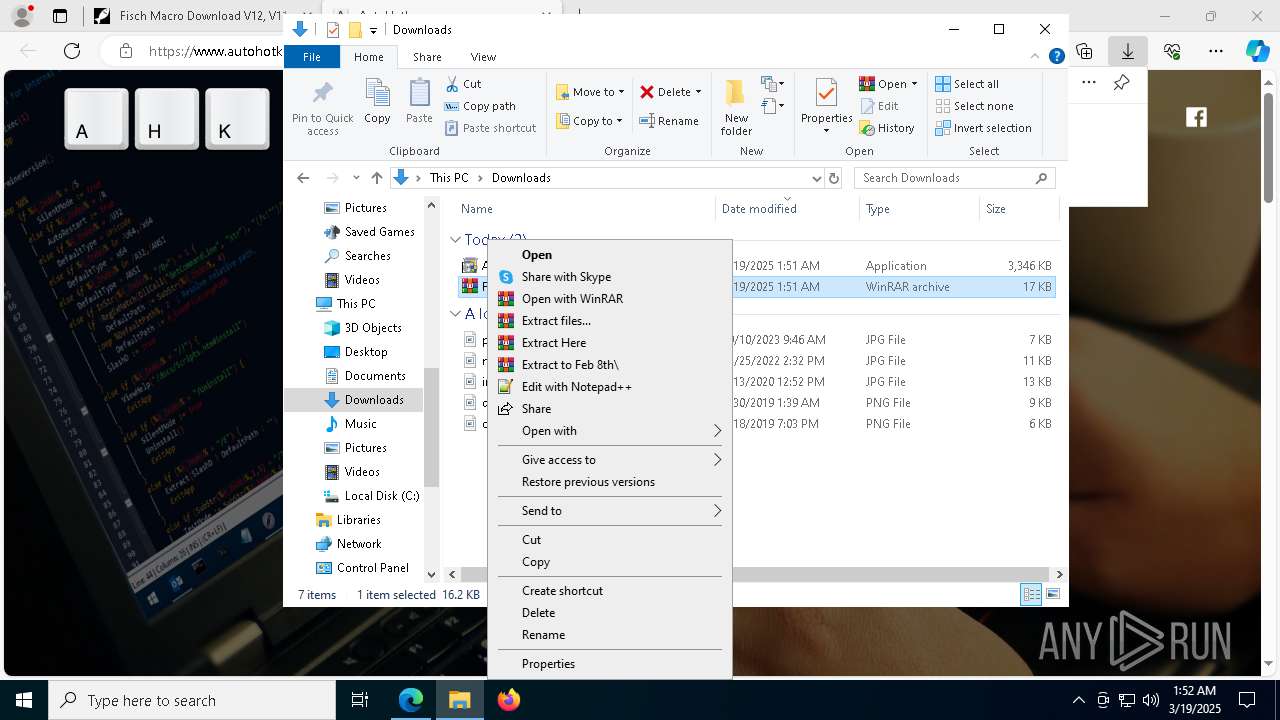Open the Delete ribbon dropdown arrow
Viewport: 1280px width, 720px height.
click(698, 92)
